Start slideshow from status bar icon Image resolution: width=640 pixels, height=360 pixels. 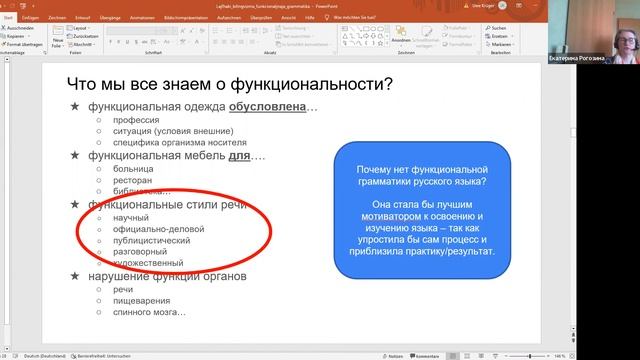point(495,356)
